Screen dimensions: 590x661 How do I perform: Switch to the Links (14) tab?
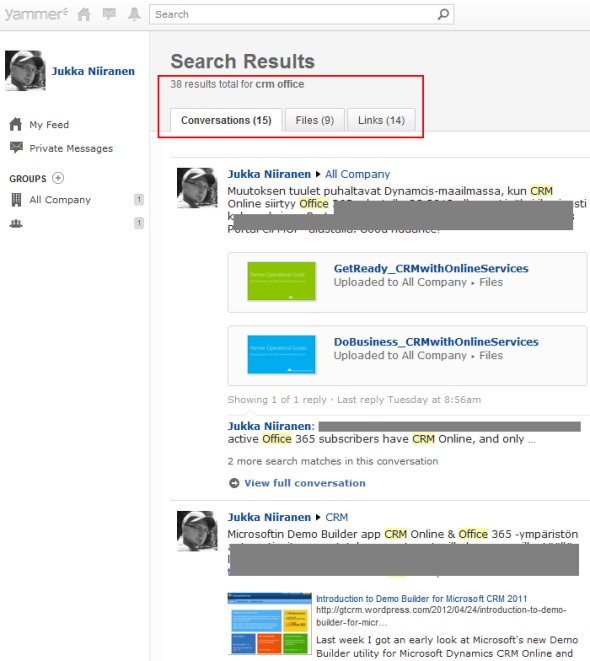point(381,120)
